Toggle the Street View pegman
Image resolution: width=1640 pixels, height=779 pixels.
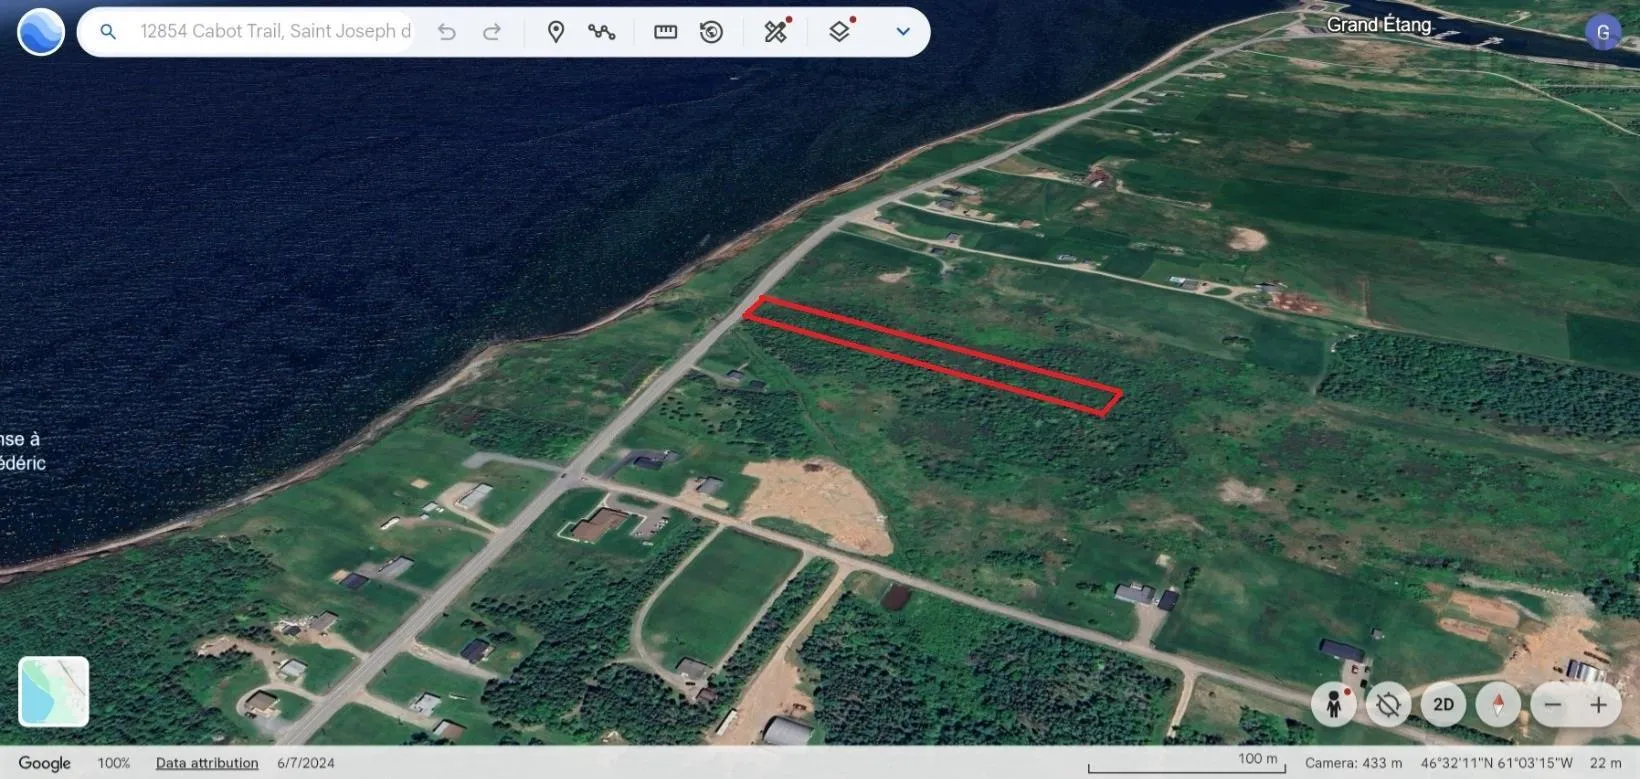tap(1334, 705)
